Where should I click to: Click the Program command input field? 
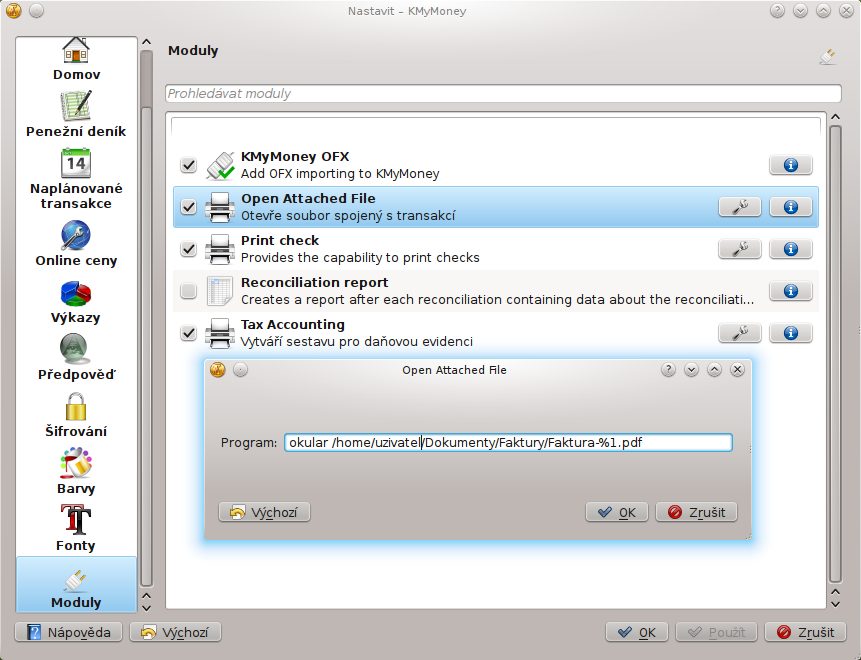(508, 443)
